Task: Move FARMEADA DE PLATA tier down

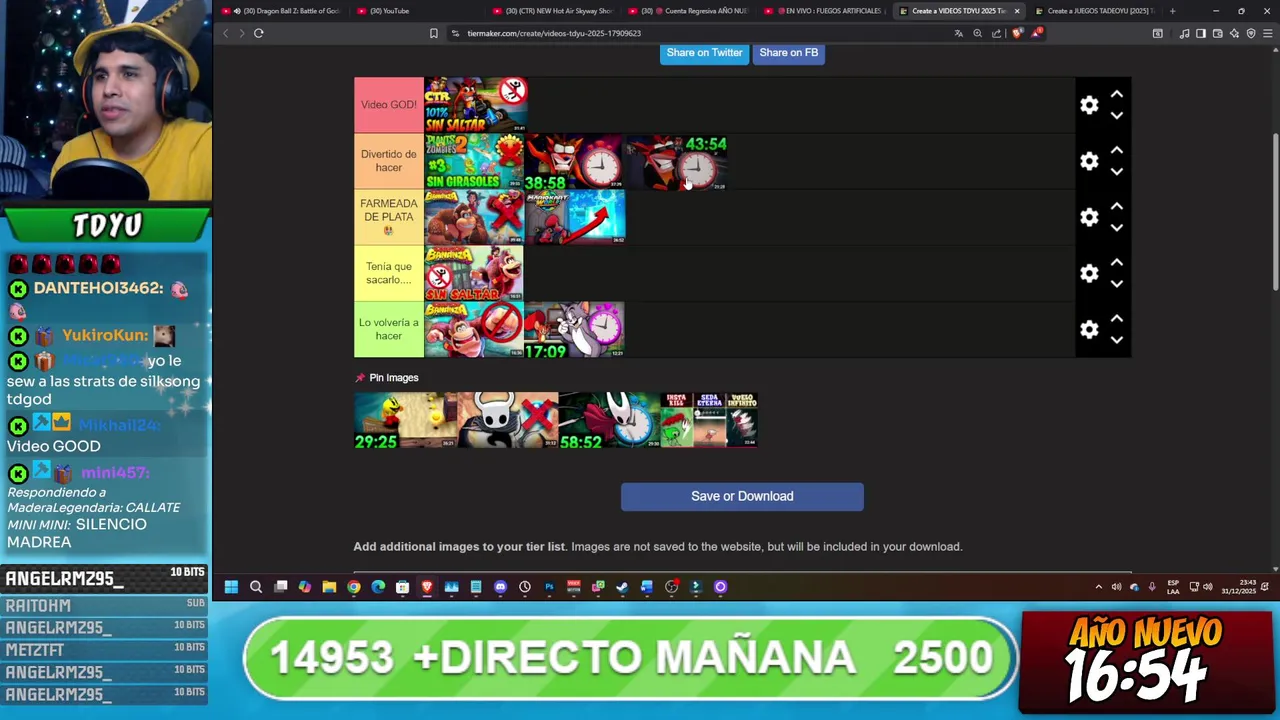Action: 1117,228
